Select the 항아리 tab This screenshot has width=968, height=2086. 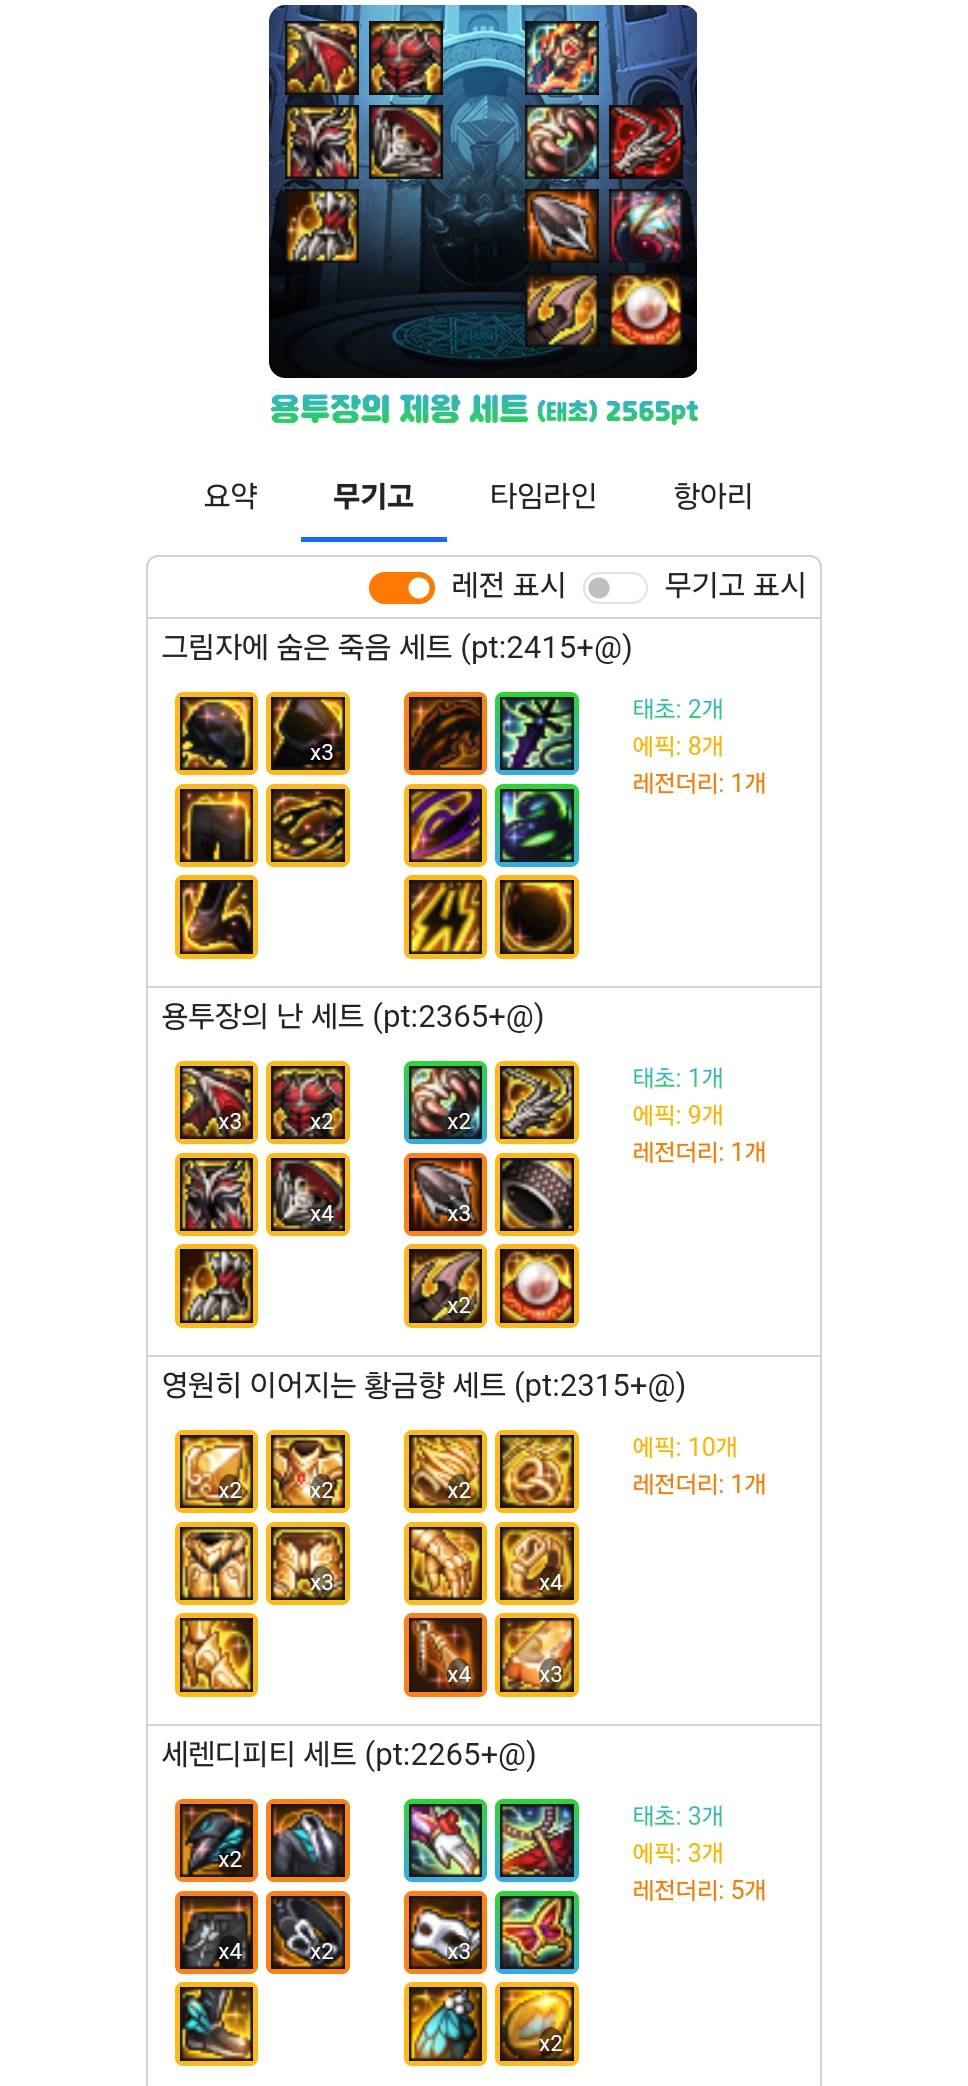click(713, 495)
